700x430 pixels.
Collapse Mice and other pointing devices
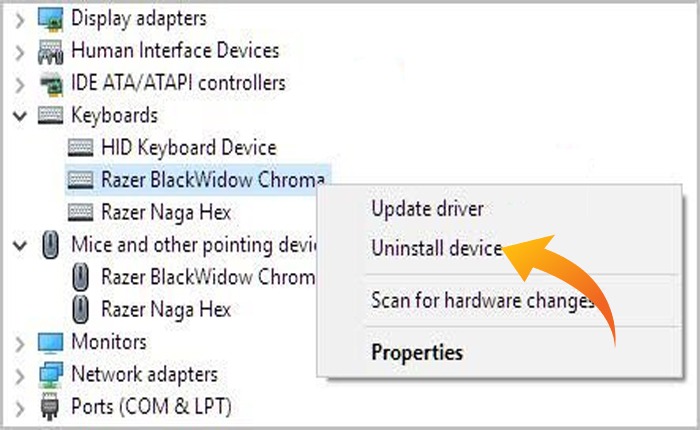coord(20,244)
